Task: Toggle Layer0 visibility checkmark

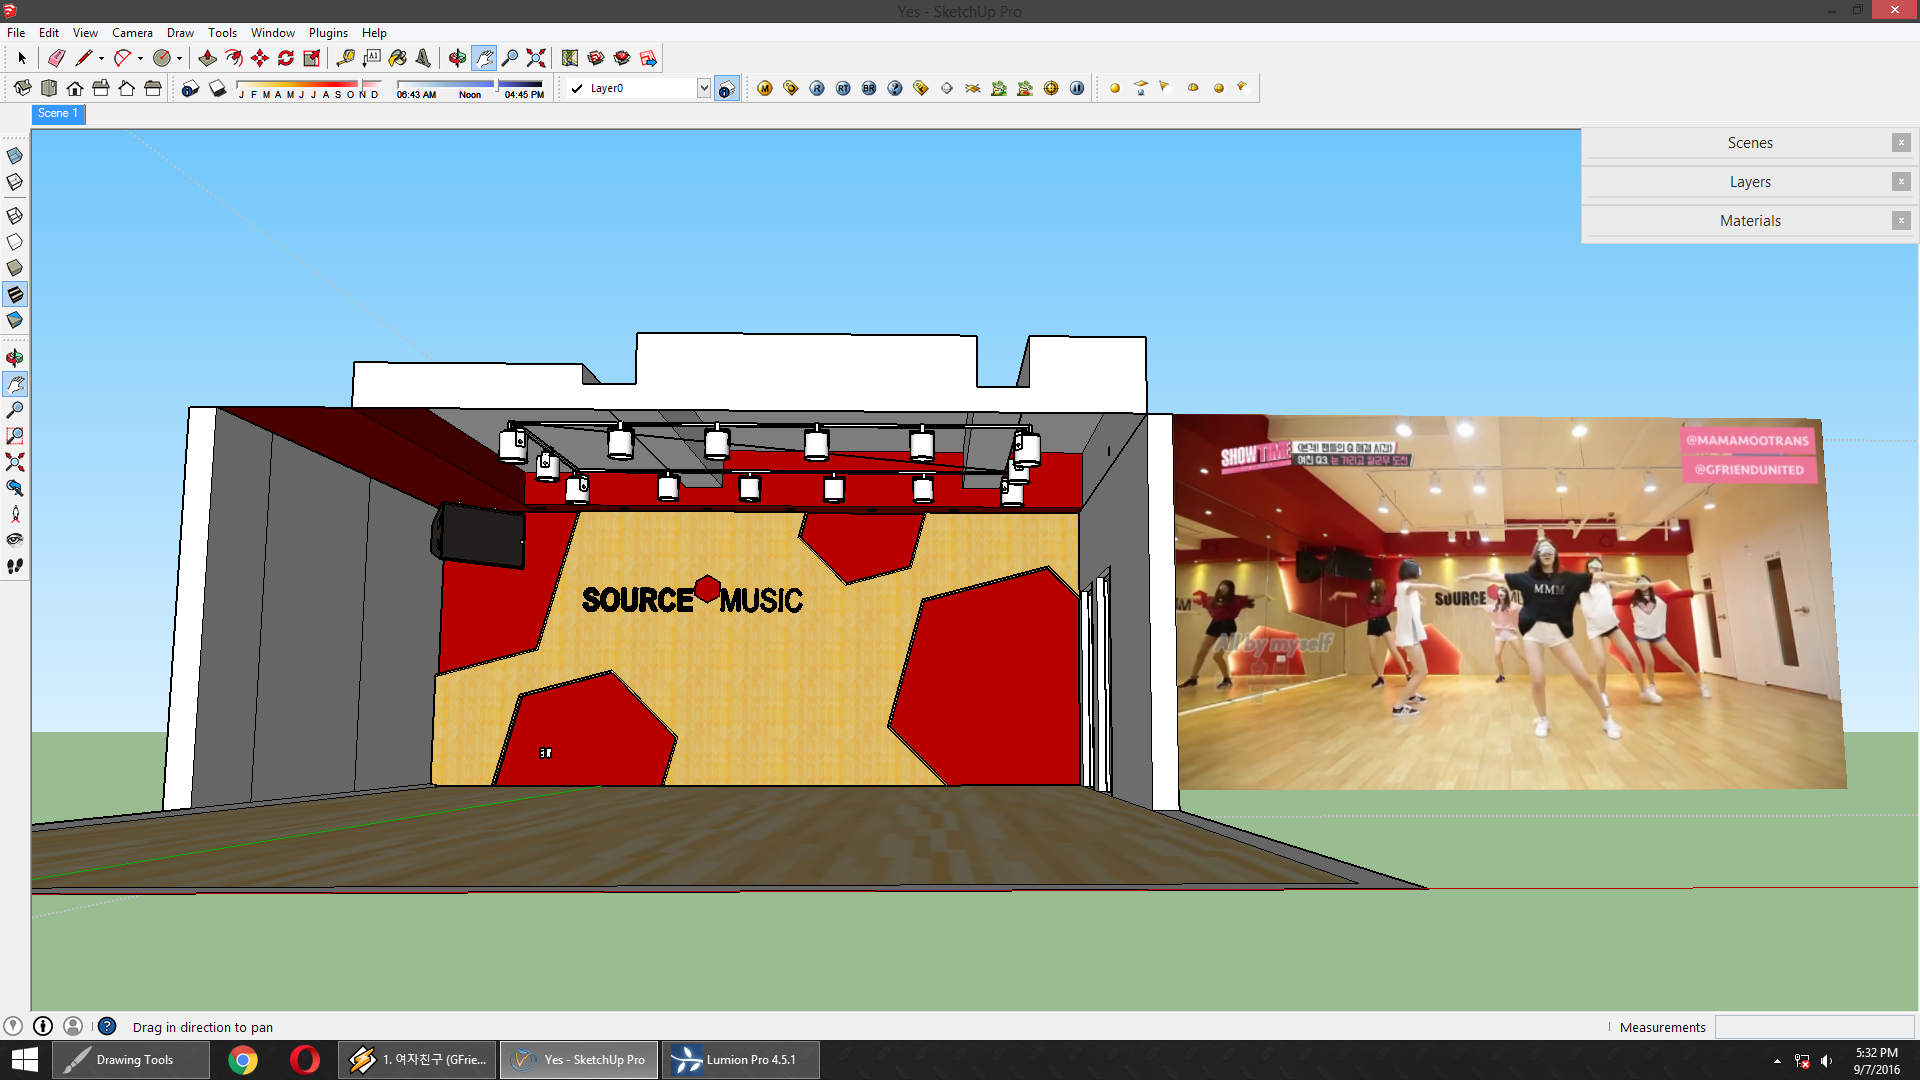Action: coord(576,88)
